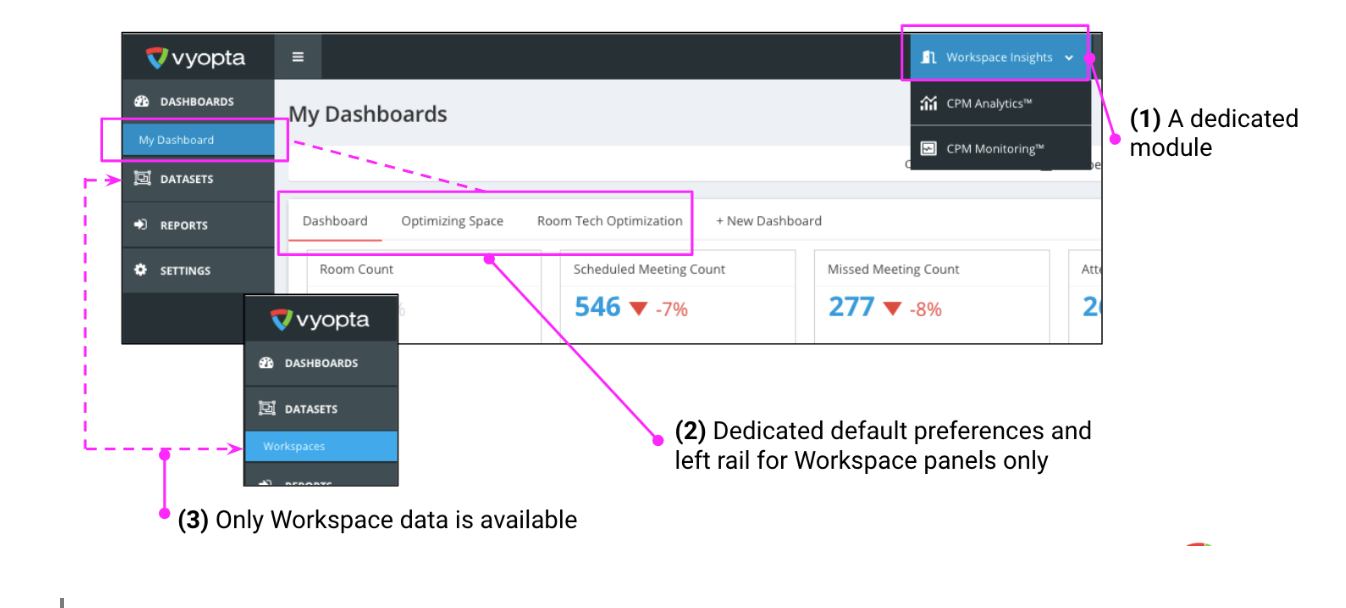Click the Settings gear icon in sidebar
Screen dimensions: 1346x608
(x=141, y=270)
